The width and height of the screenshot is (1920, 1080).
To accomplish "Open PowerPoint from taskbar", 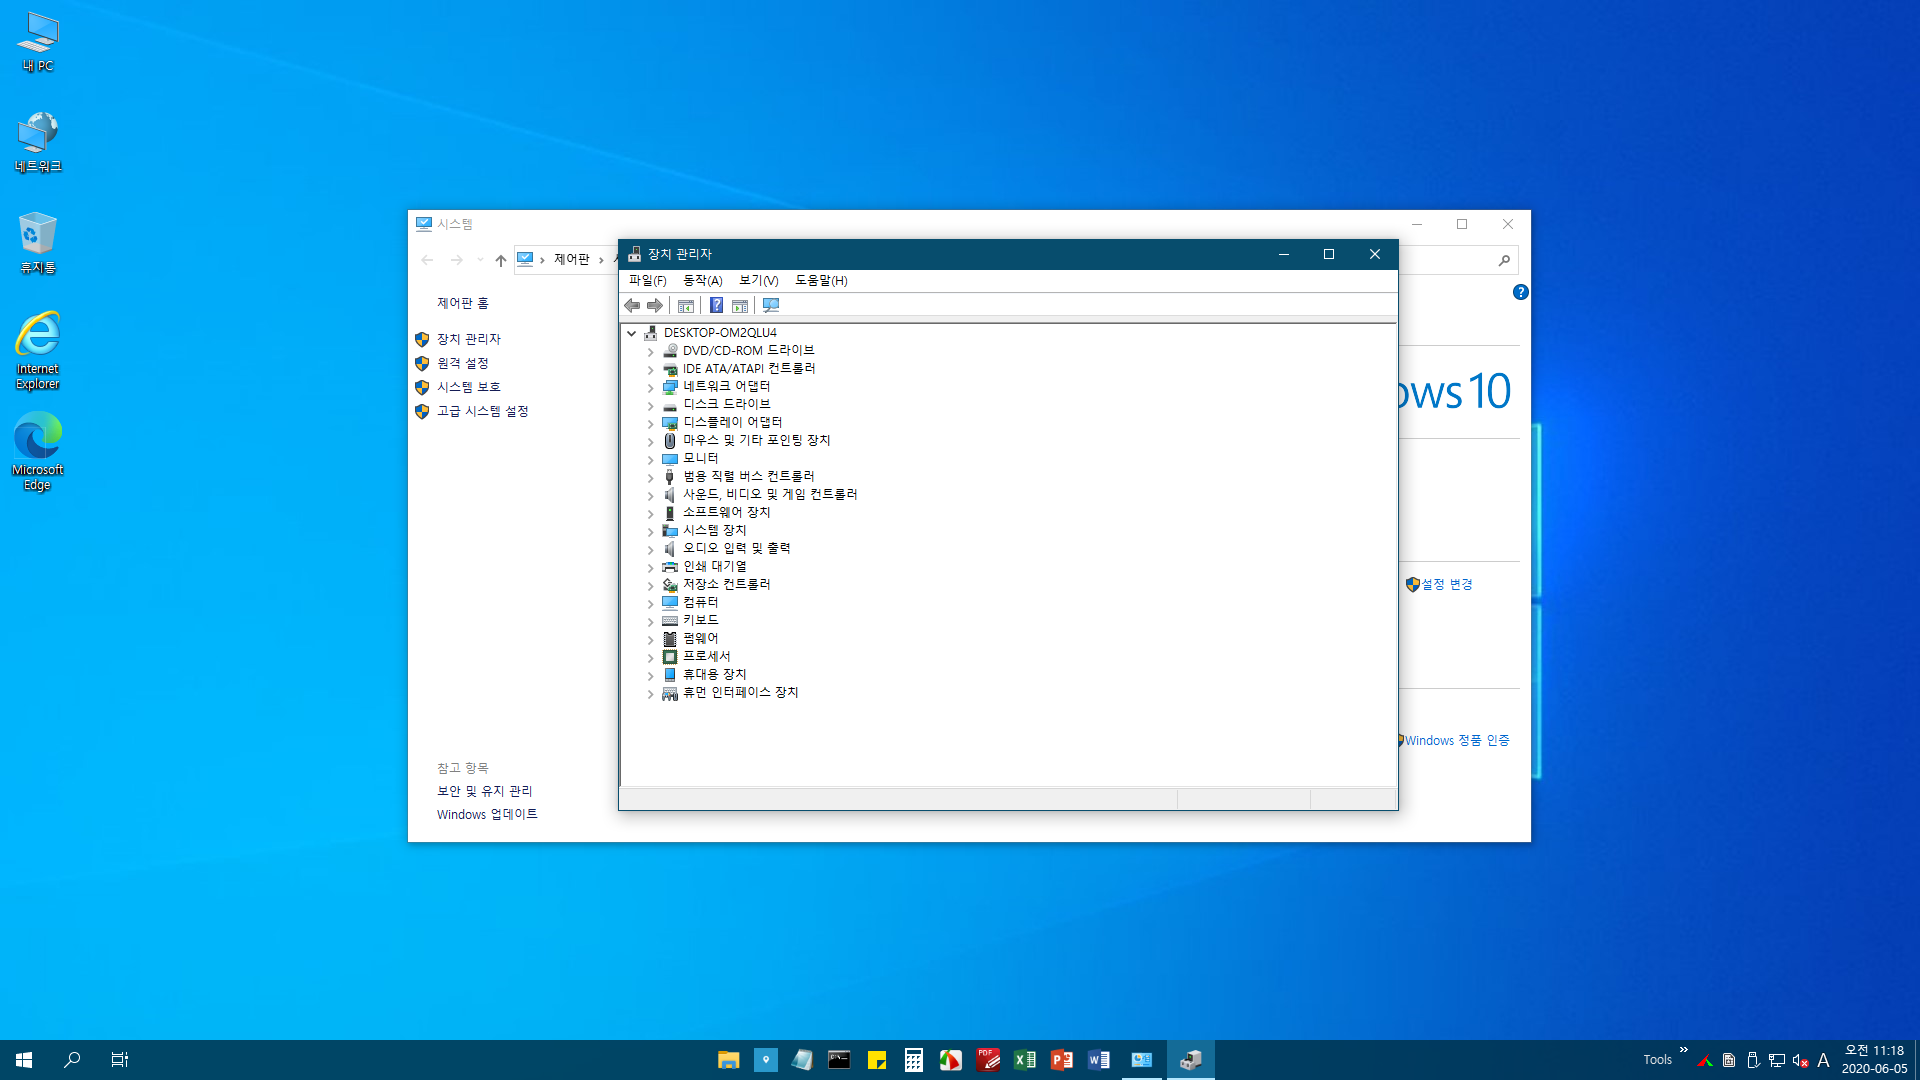I will click(1061, 1060).
